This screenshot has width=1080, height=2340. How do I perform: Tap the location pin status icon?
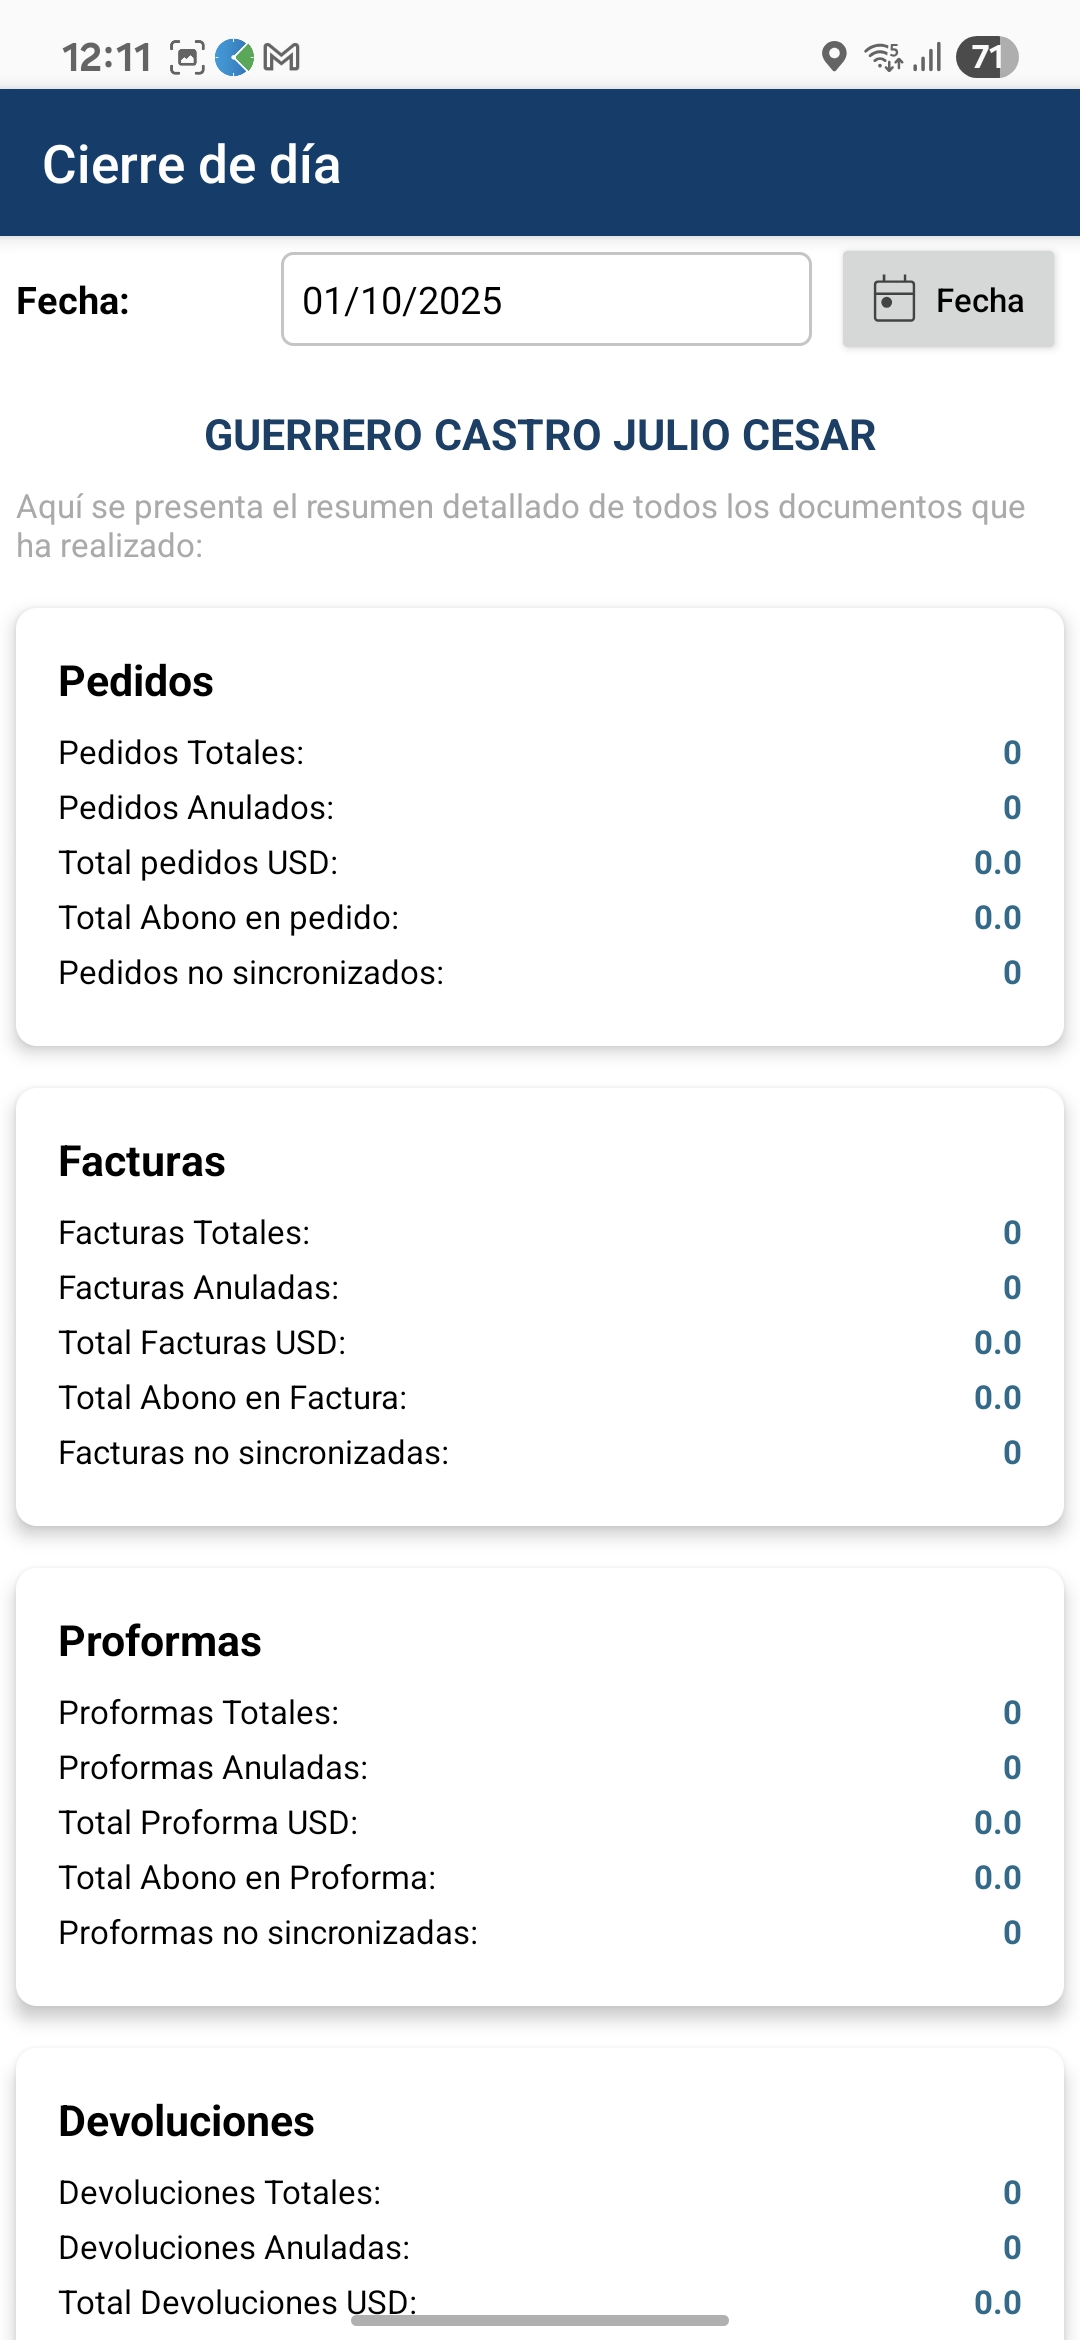pos(833,57)
